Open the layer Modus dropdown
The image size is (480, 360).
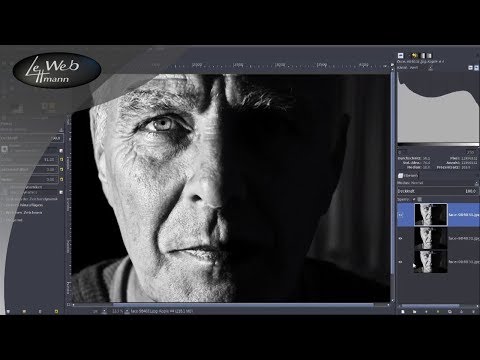438,183
